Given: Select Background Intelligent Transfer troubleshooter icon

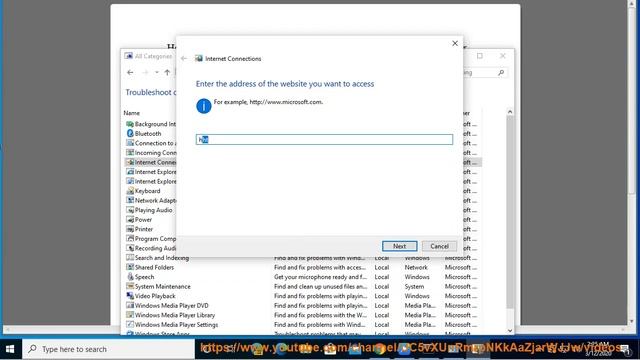Looking at the screenshot, I should [x=130, y=124].
